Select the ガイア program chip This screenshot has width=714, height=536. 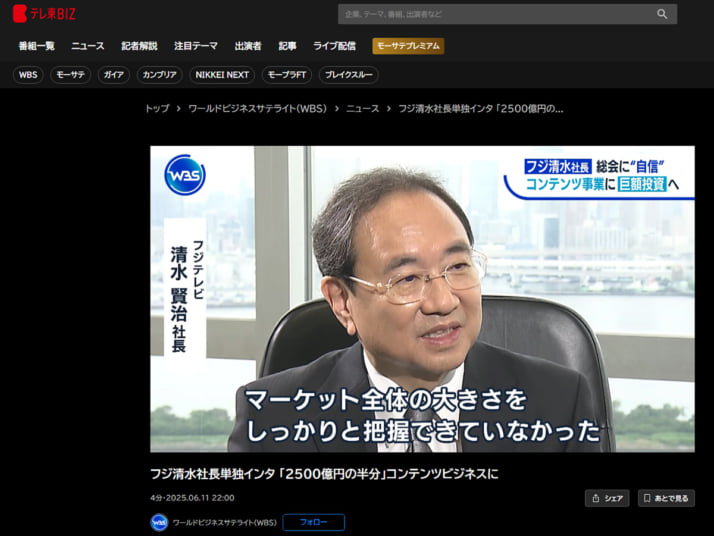114,75
